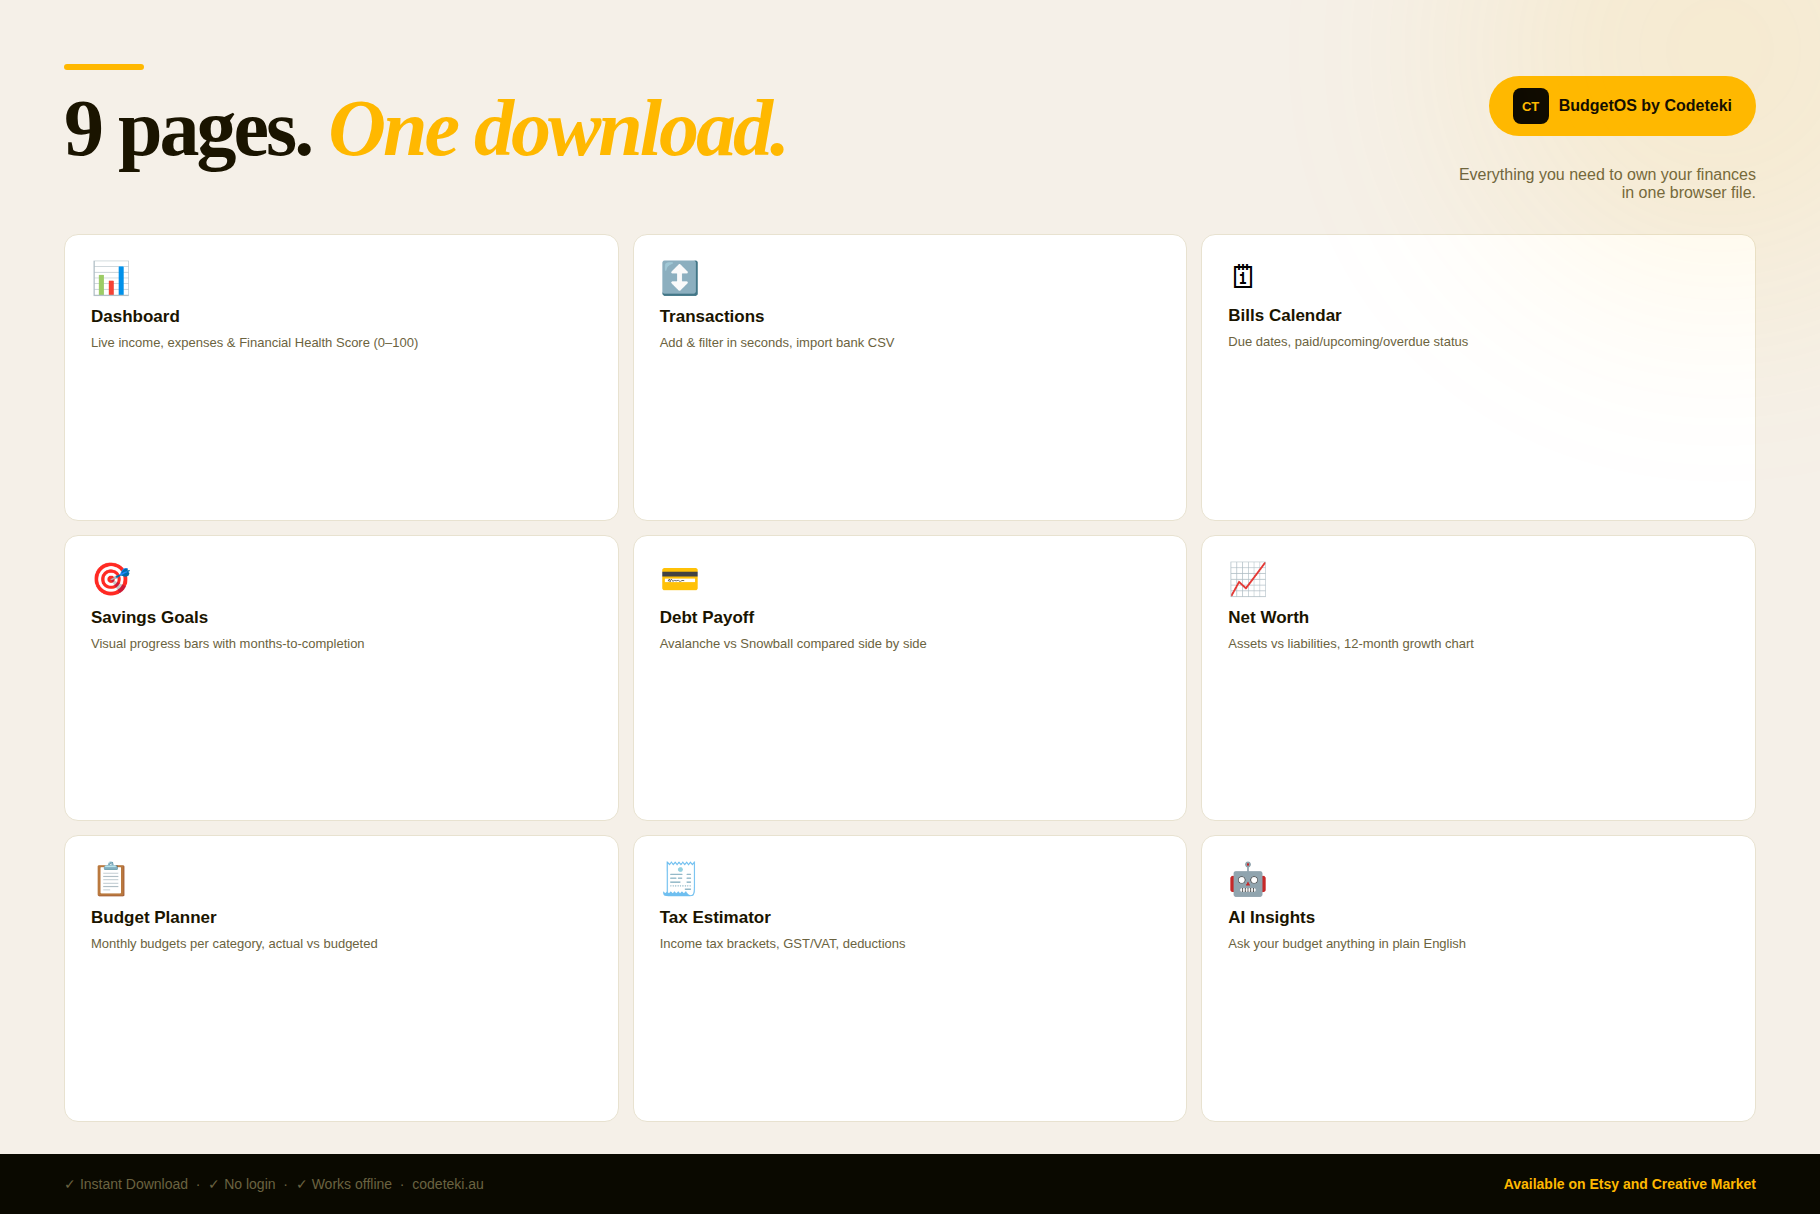Click the codeteki.au link in footer
The image size is (1820, 1214).
pos(448,1184)
